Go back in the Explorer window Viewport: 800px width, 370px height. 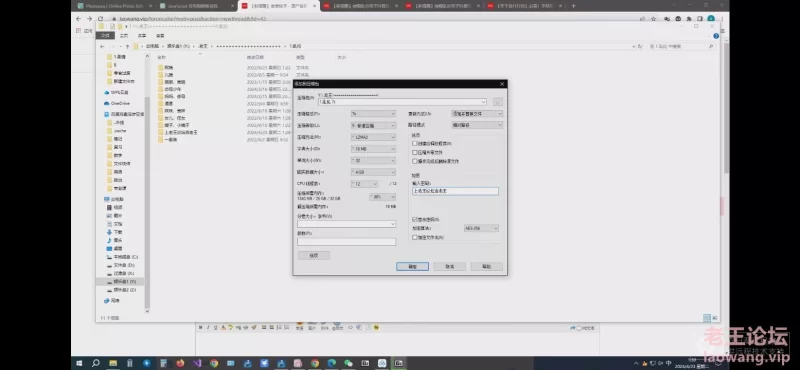pos(103,46)
